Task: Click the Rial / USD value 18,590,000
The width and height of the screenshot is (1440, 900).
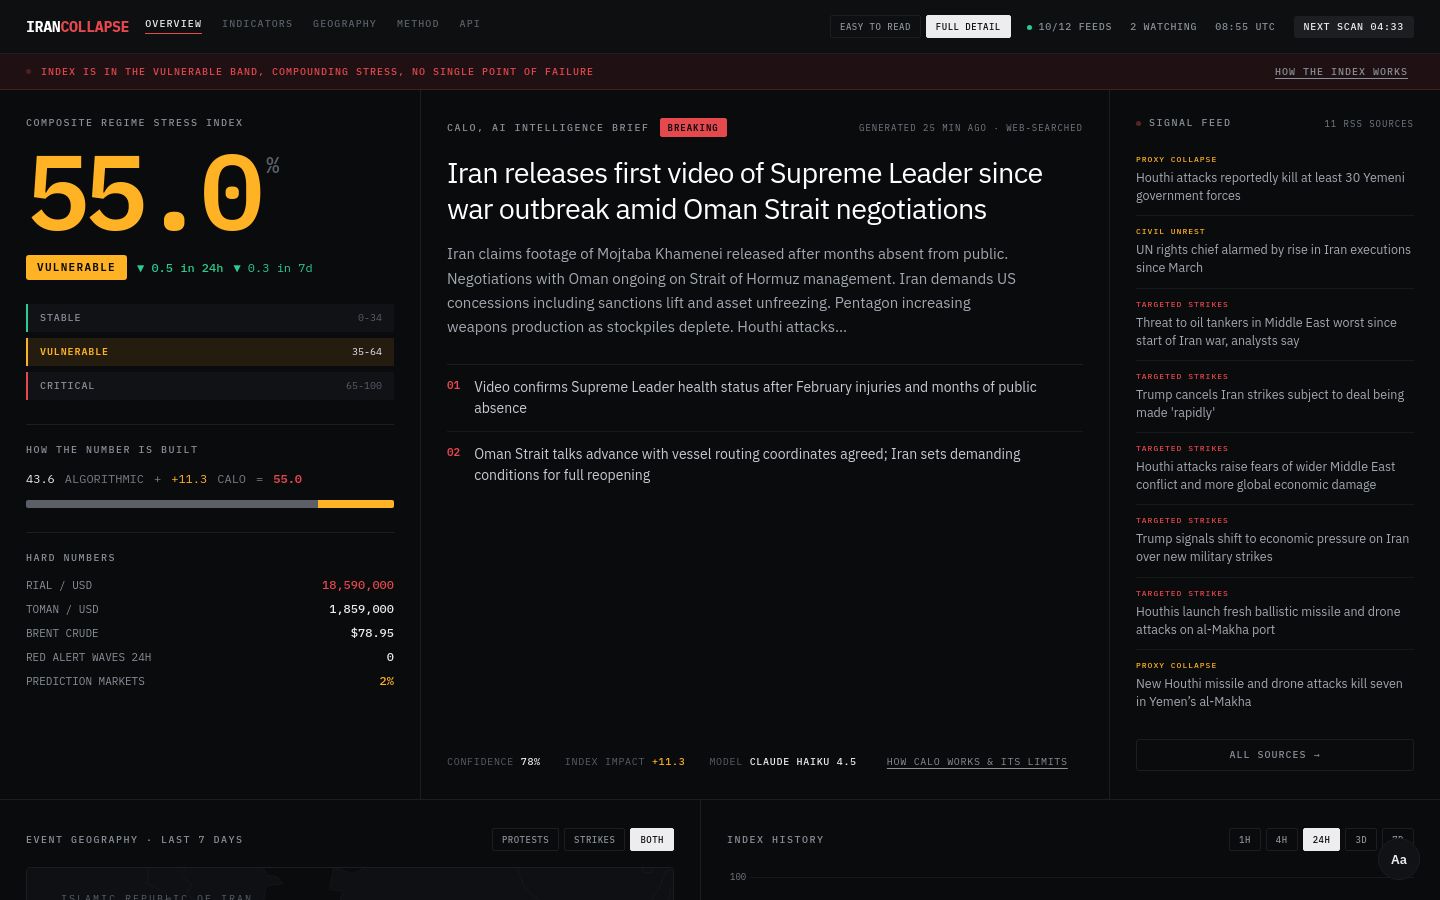Action: coord(358,585)
